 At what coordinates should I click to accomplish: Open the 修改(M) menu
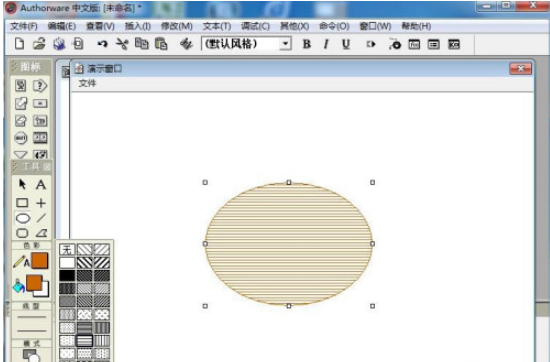click(176, 26)
